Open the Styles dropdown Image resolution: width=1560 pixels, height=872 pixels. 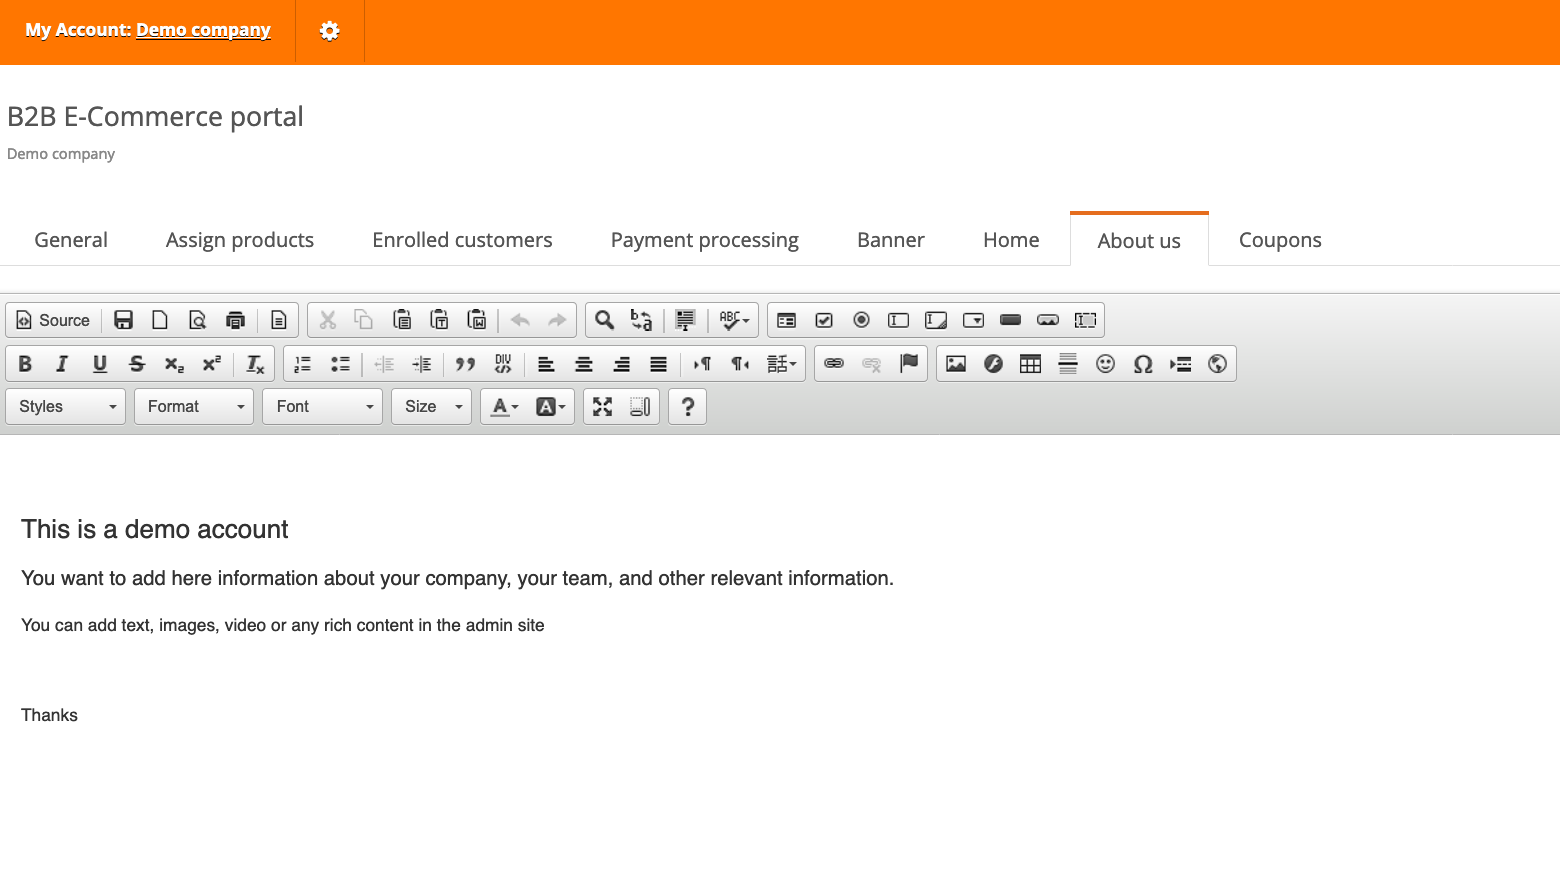click(x=66, y=406)
